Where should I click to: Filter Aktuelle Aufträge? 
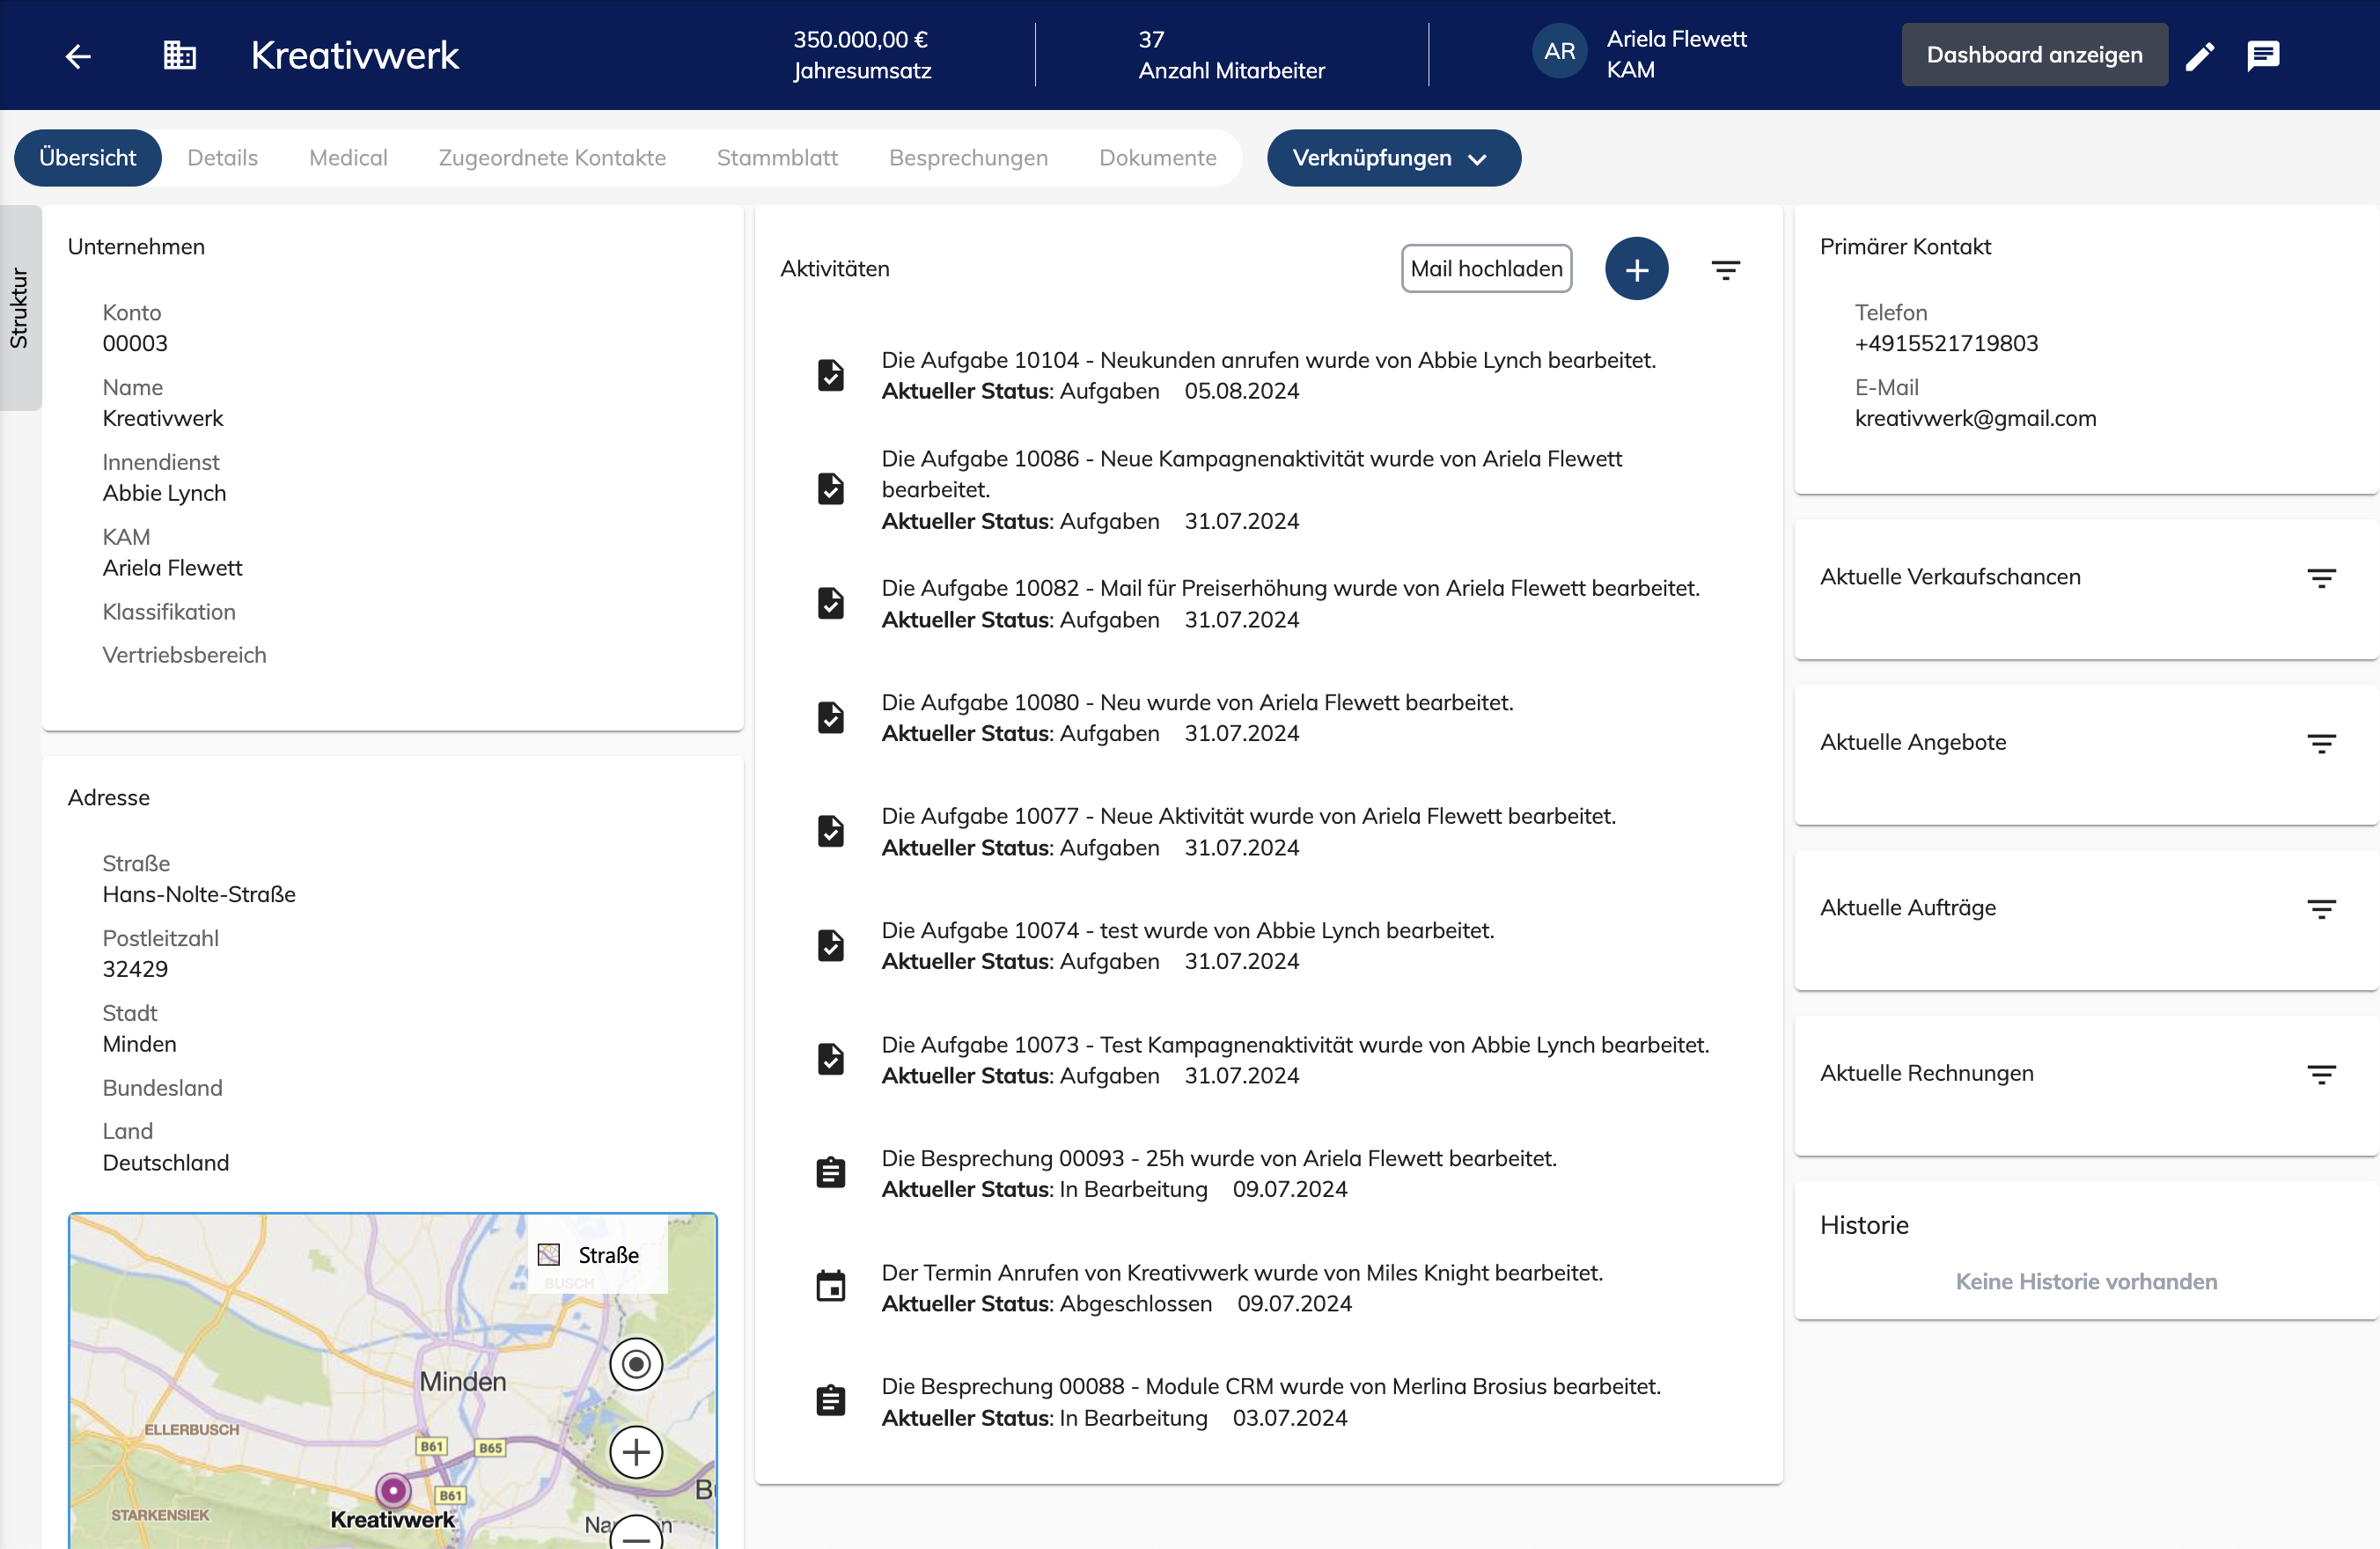click(2321, 909)
